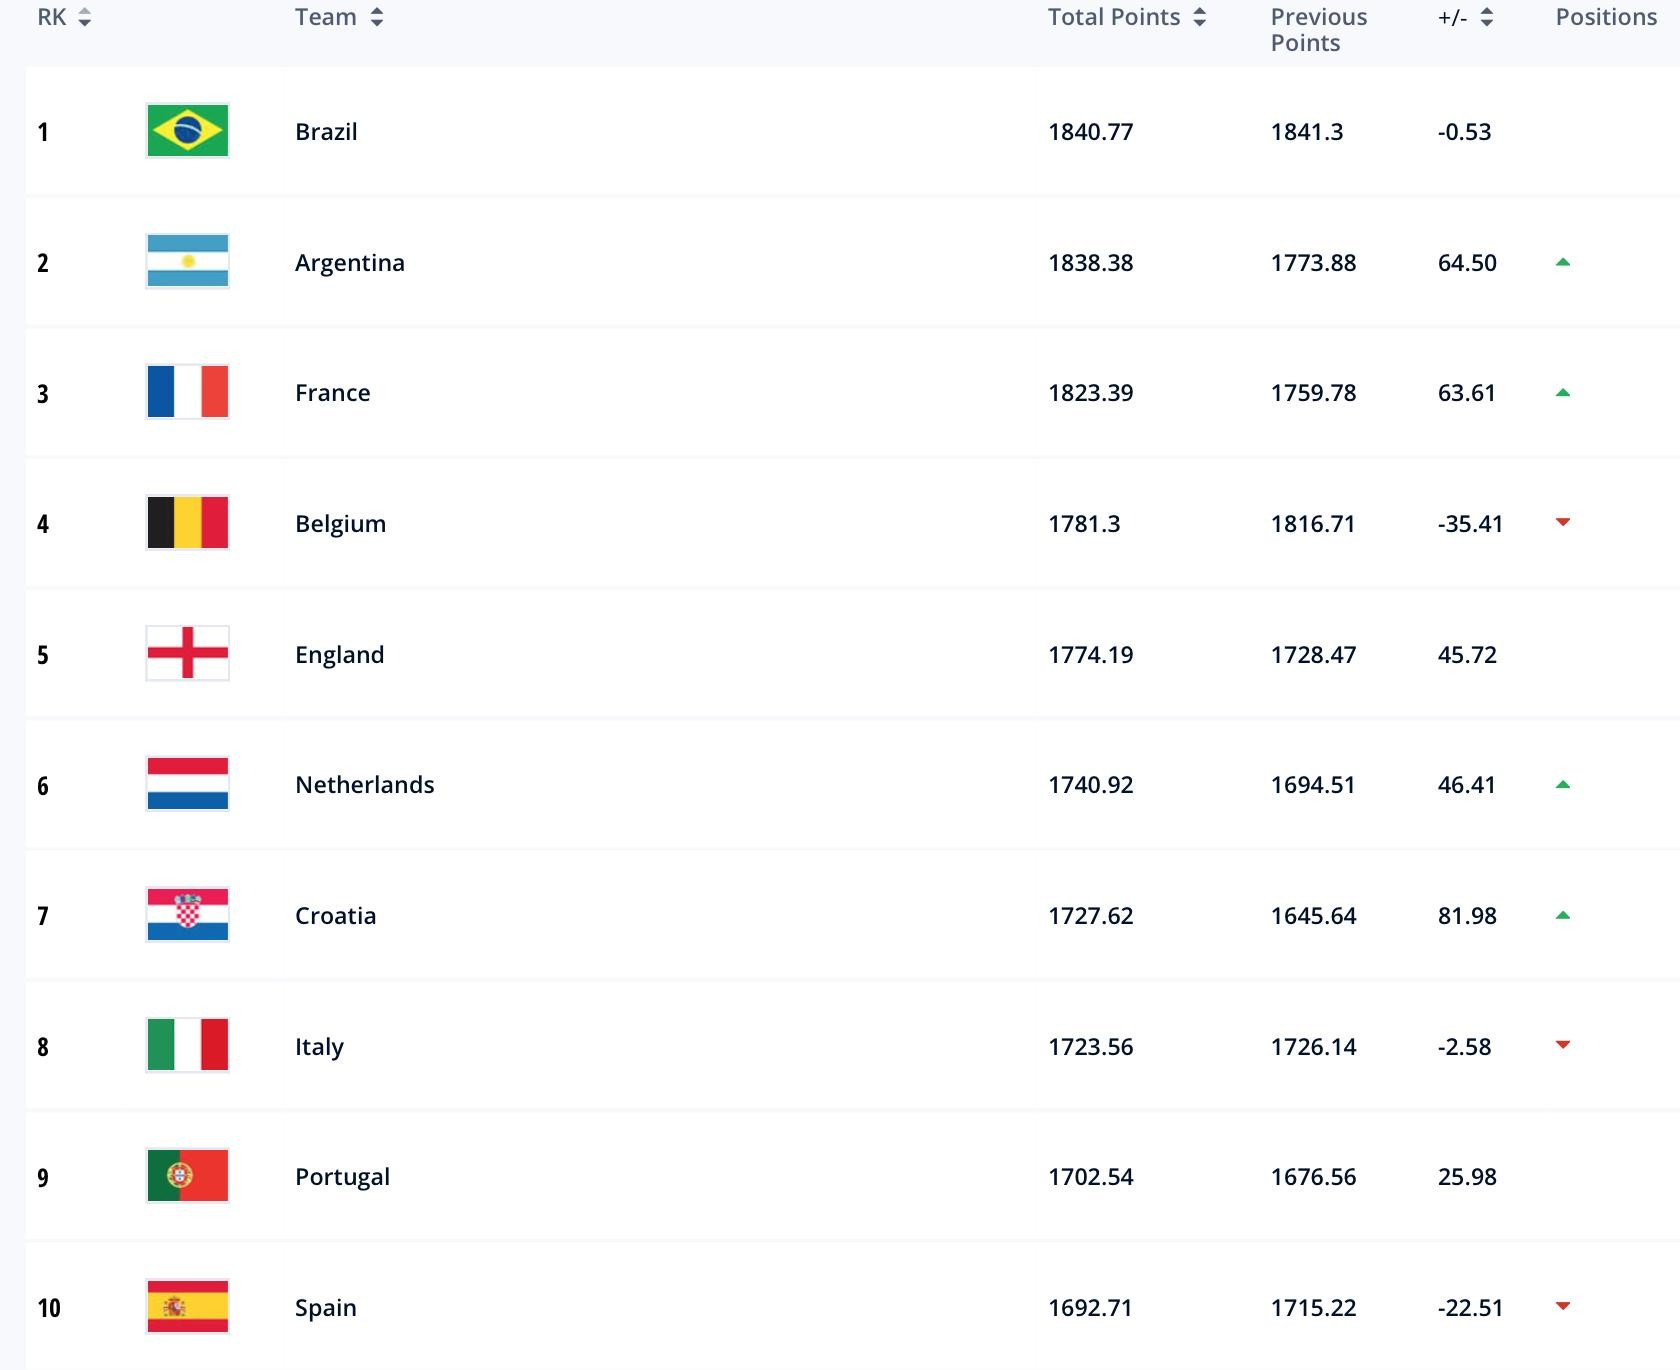This screenshot has width=1680, height=1370.
Task: Click the Netherlands flag icon
Action: pos(187,784)
